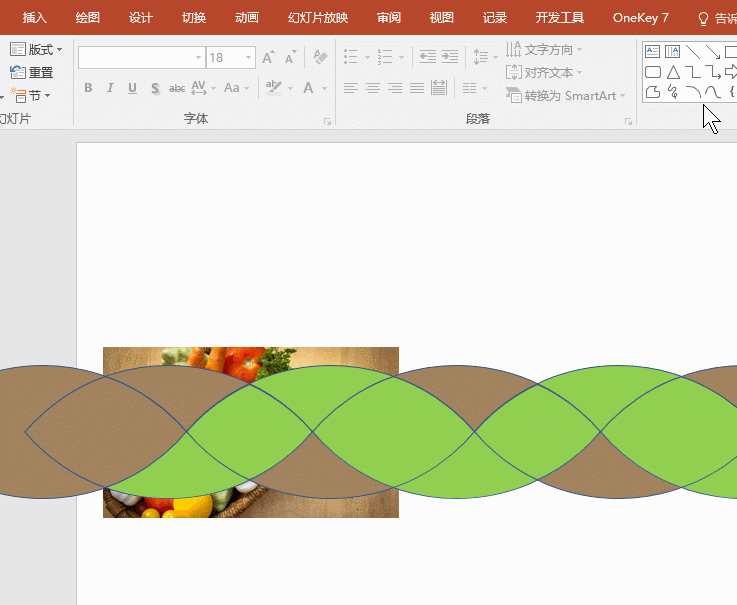Click the increase indent icon
Viewport: 737px width, 605px height.
[x=451, y=57]
